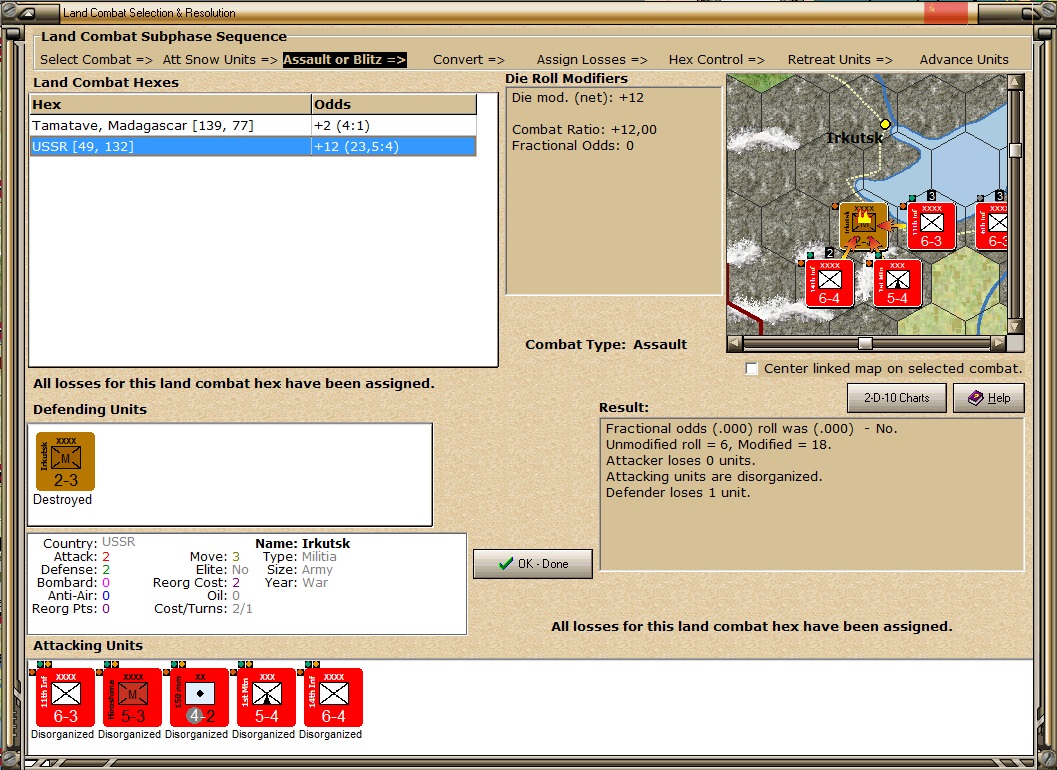The image size is (1057, 770).
Task: Open the Help button
Action: point(989,398)
